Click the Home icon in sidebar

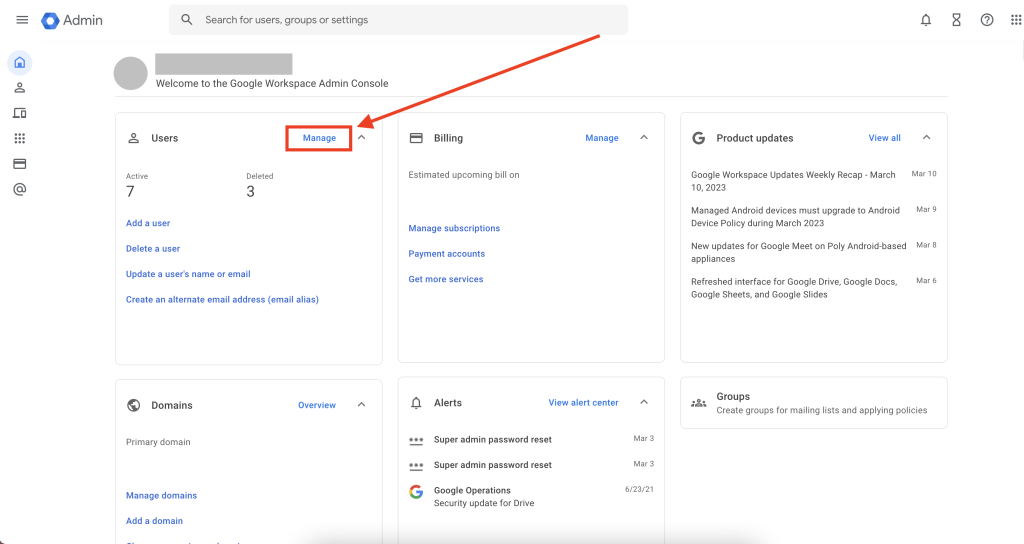[19, 63]
